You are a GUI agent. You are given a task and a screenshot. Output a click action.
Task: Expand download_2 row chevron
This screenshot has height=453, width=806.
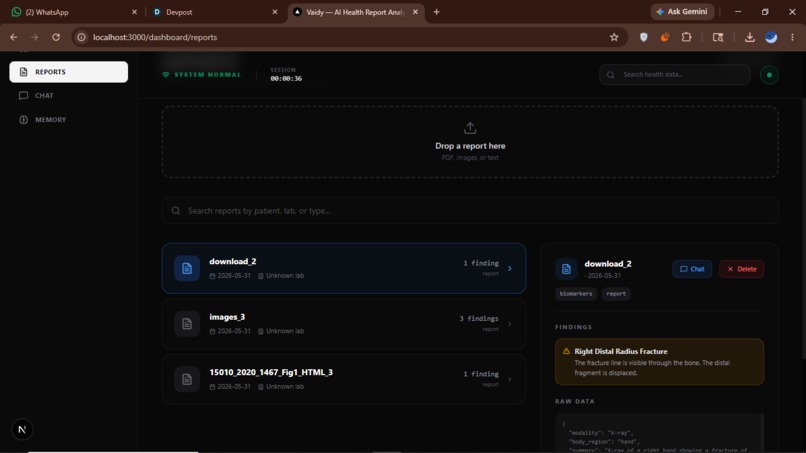click(x=509, y=268)
